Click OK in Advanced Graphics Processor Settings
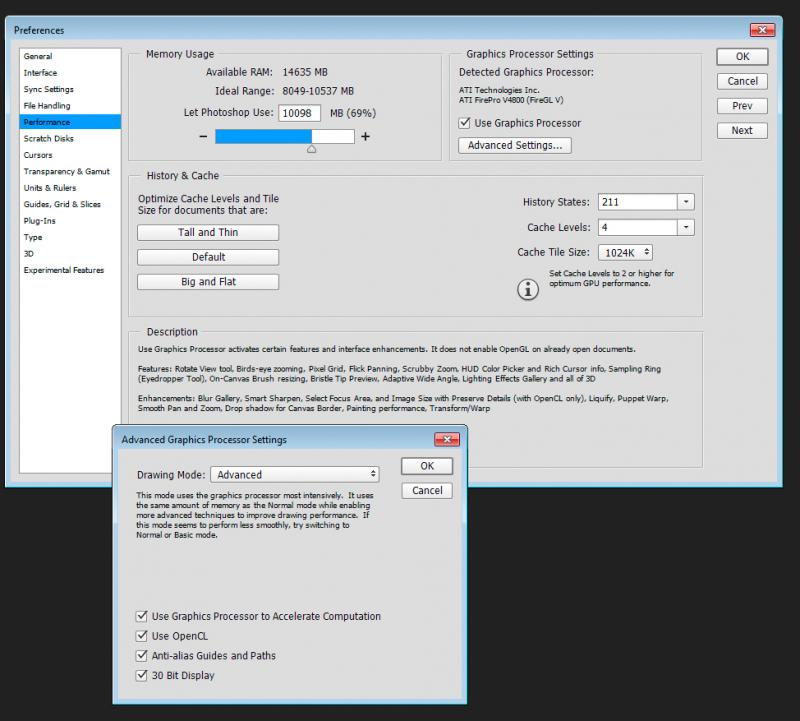The height and width of the screenshot is (721, 800). point(427,466)
